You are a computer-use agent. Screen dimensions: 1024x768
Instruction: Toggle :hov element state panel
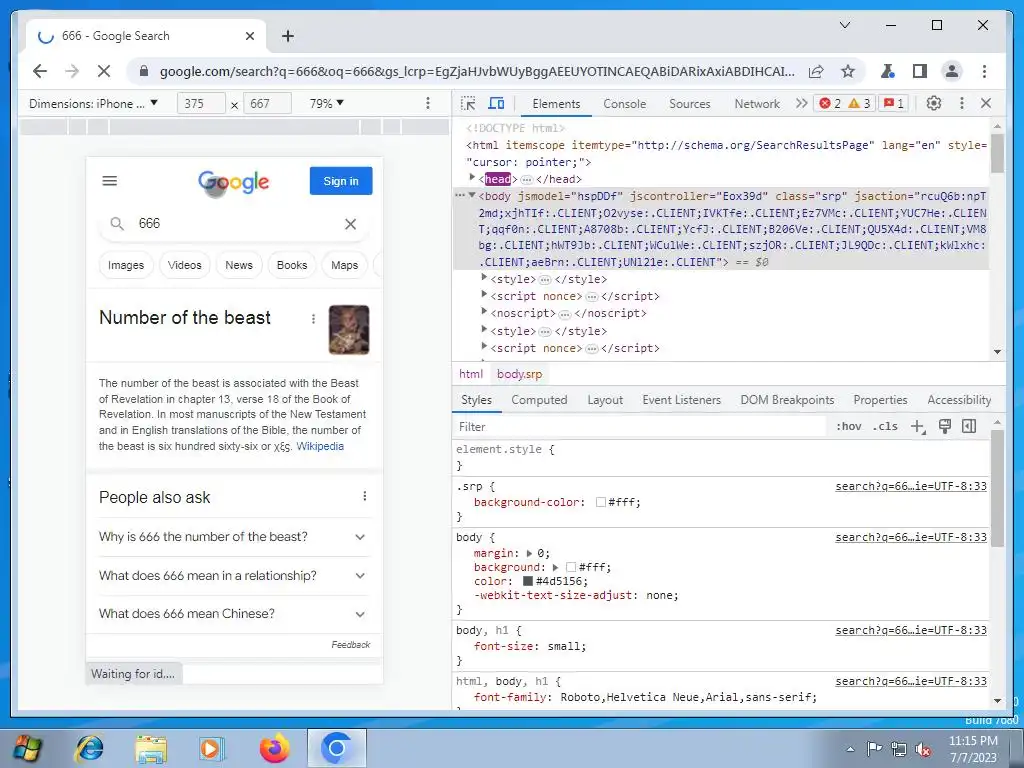(x=848, y=426)
